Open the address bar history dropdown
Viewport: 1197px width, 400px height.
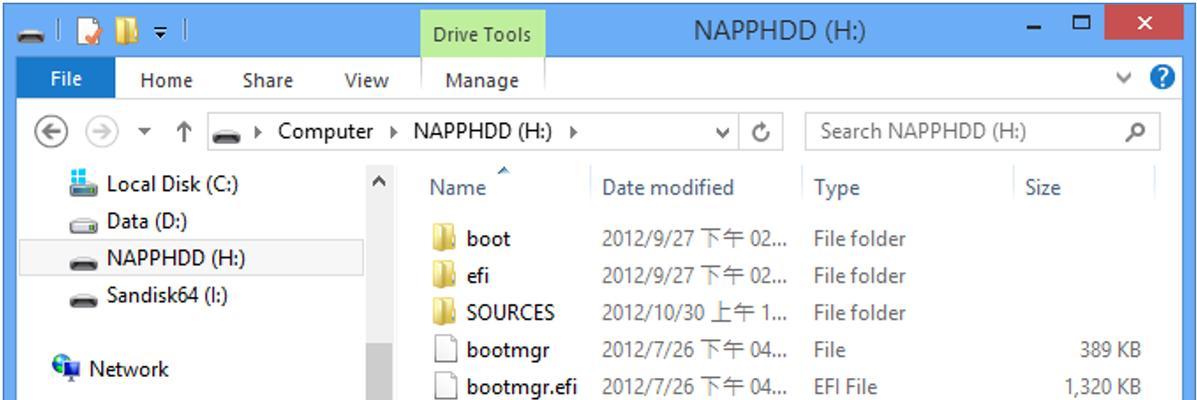click(x=722, y=133)
